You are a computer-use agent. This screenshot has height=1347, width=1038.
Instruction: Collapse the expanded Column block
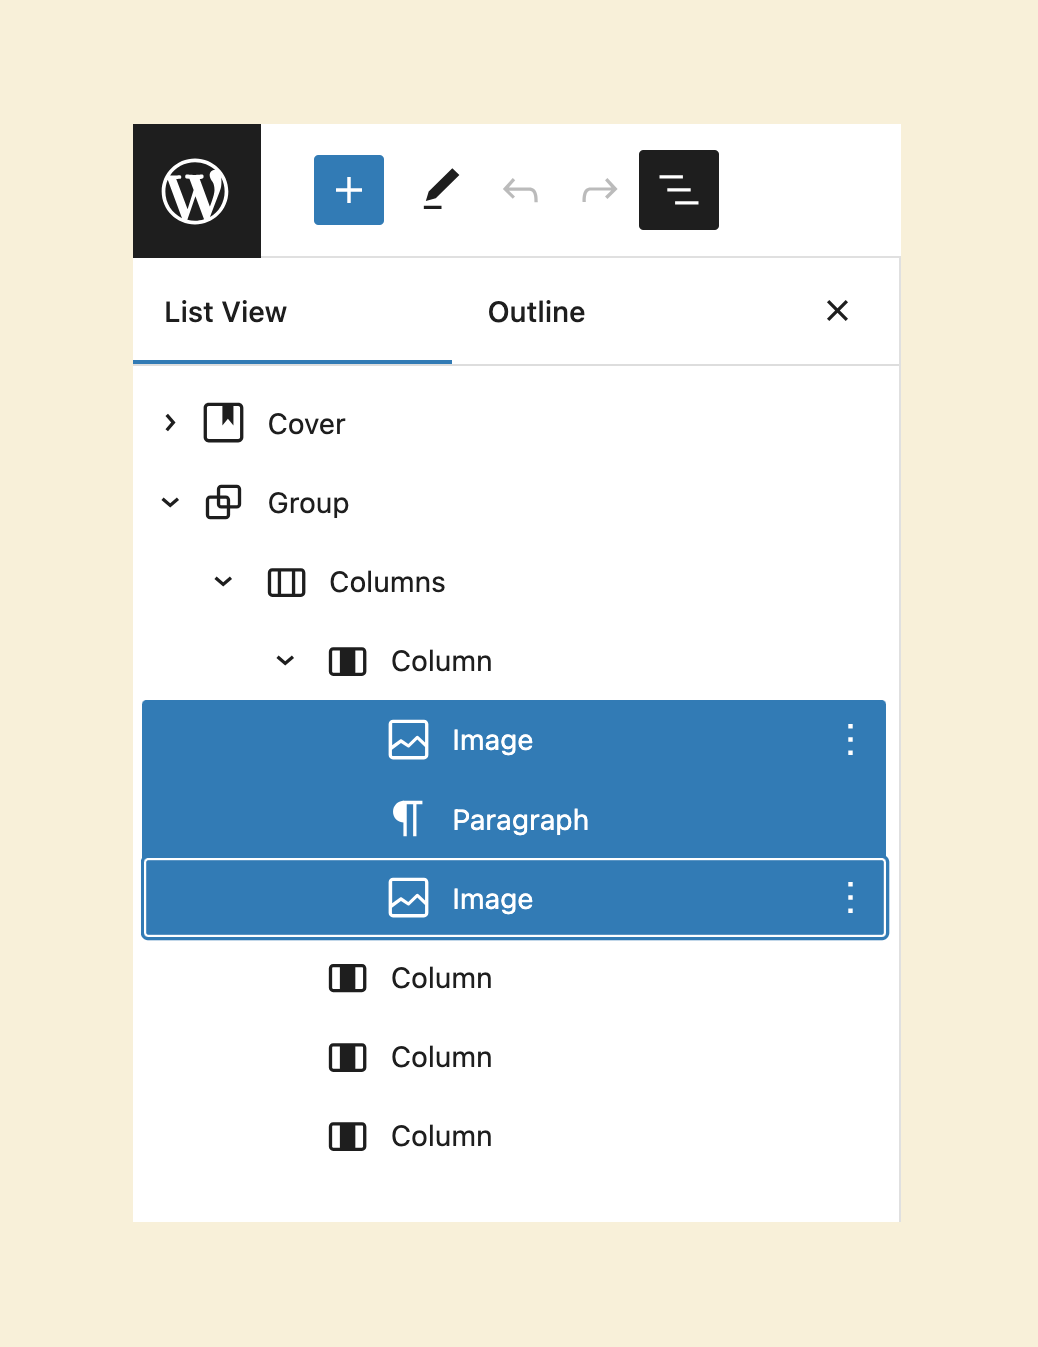(x=285, y=660)
